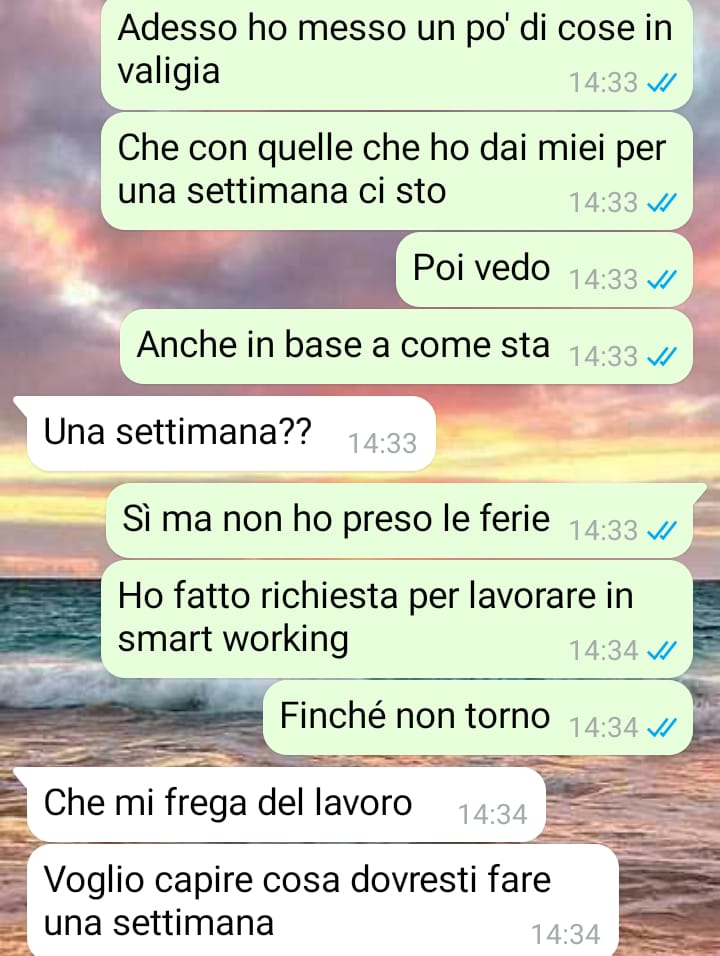Select the 'Voglio capire cosa dovresti fare' message
This screenshot has height=956, width=720.
point(323,900)
